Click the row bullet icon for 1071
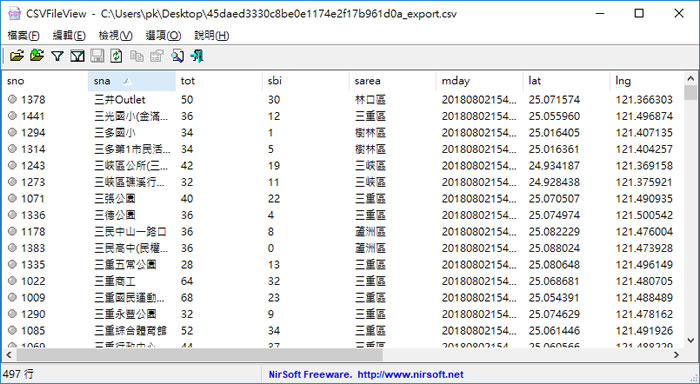The image size is (700, 384). pos(12,198)
